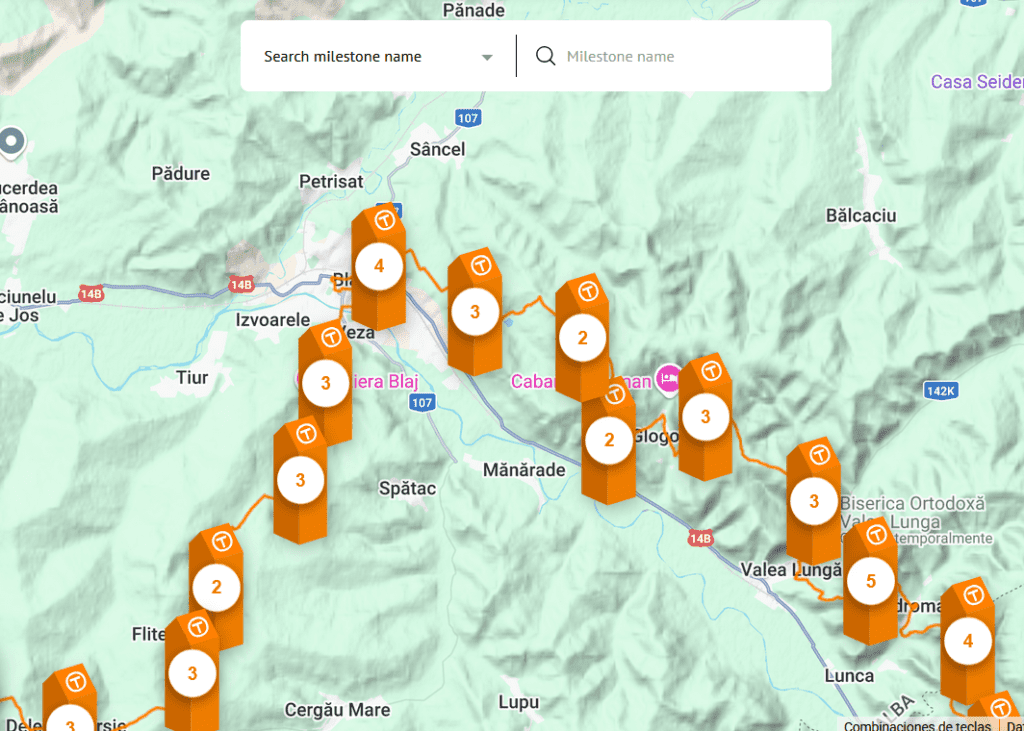Click the pink Cabana lodging pin icon

[669, 379]
